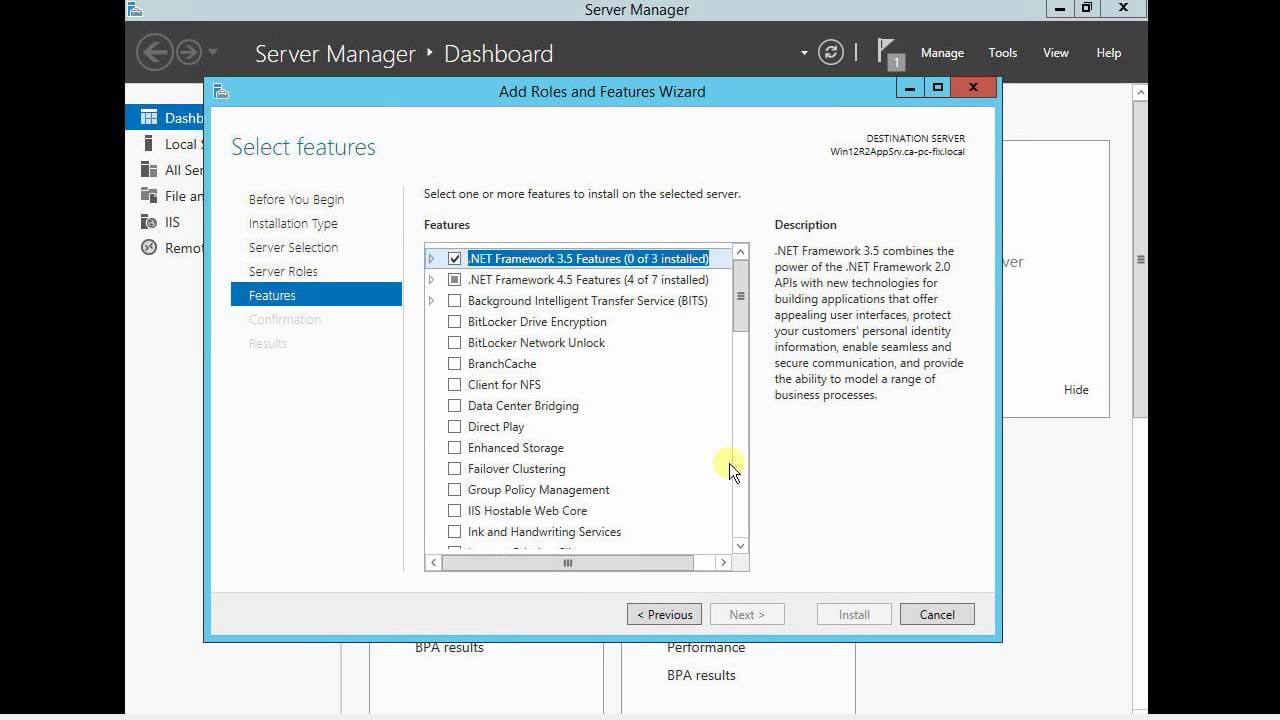Check the Enhanced Storage checkbox
1280x720 pixels.
(x=455, y=447)
